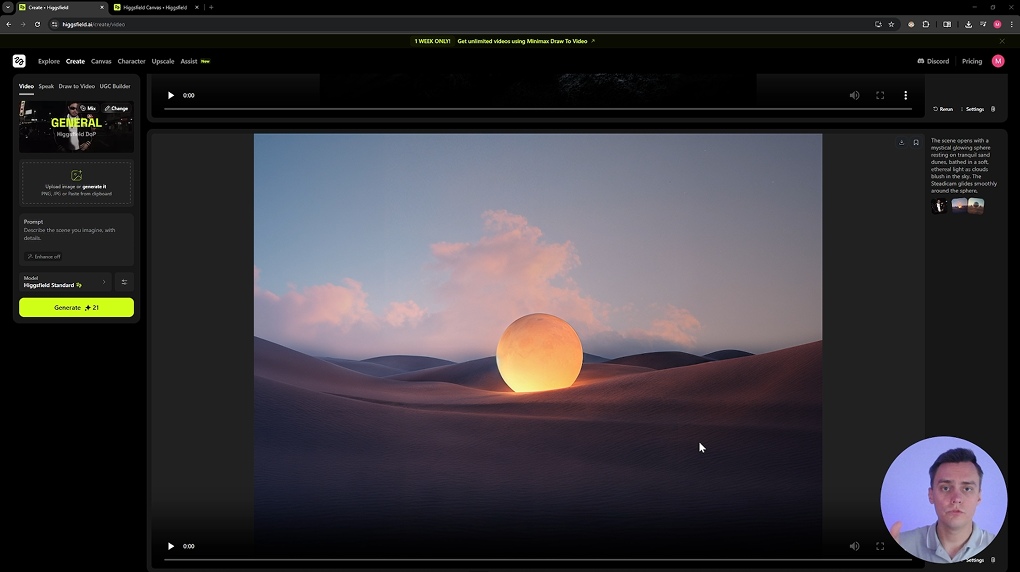This screenshot has height=572, width=1020.
Task: Open the browser side panel icon
Action: [947, 24]
